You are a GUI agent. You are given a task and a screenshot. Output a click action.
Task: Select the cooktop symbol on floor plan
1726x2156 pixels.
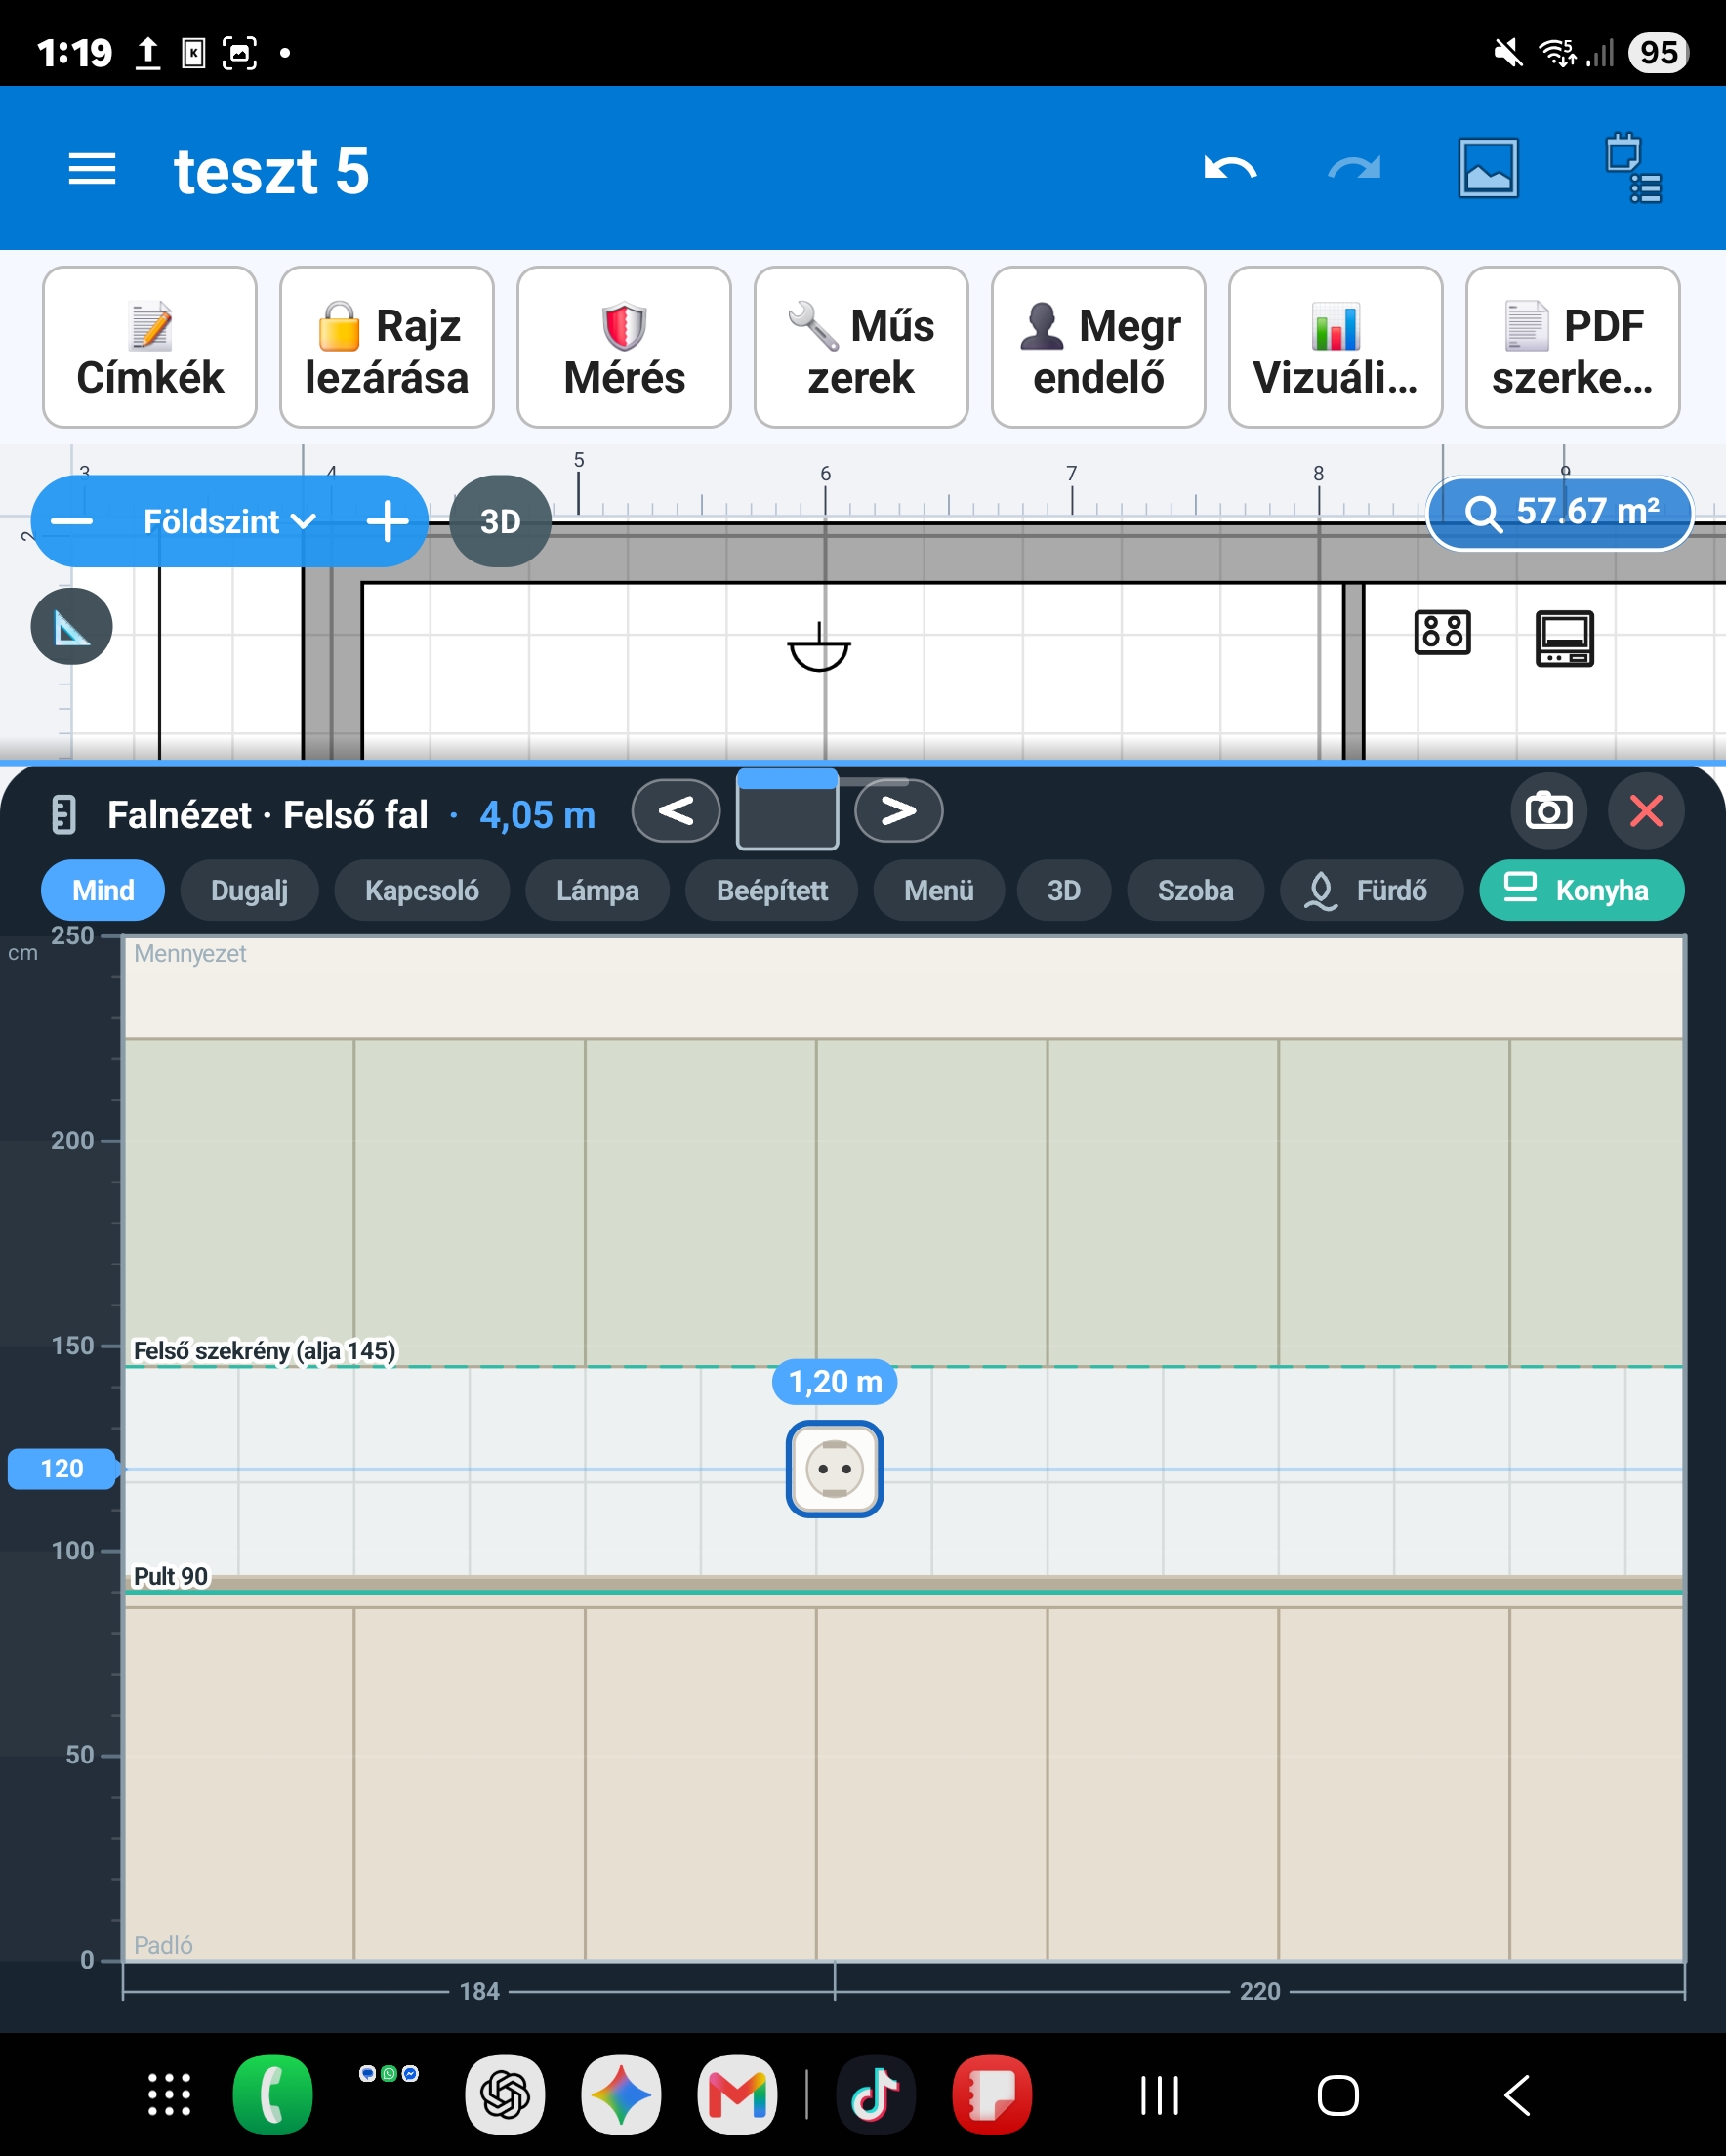tap(1442, 632)
